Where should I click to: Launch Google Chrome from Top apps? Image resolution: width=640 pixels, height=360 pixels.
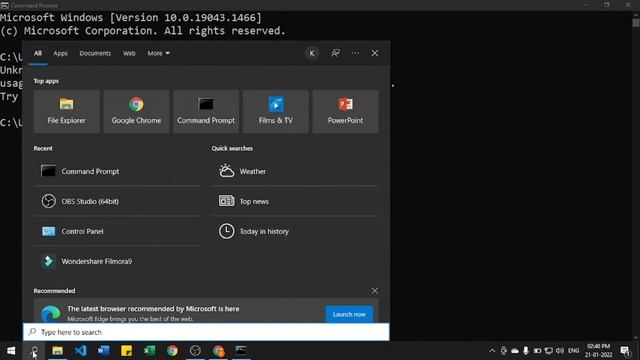(136, 111)
